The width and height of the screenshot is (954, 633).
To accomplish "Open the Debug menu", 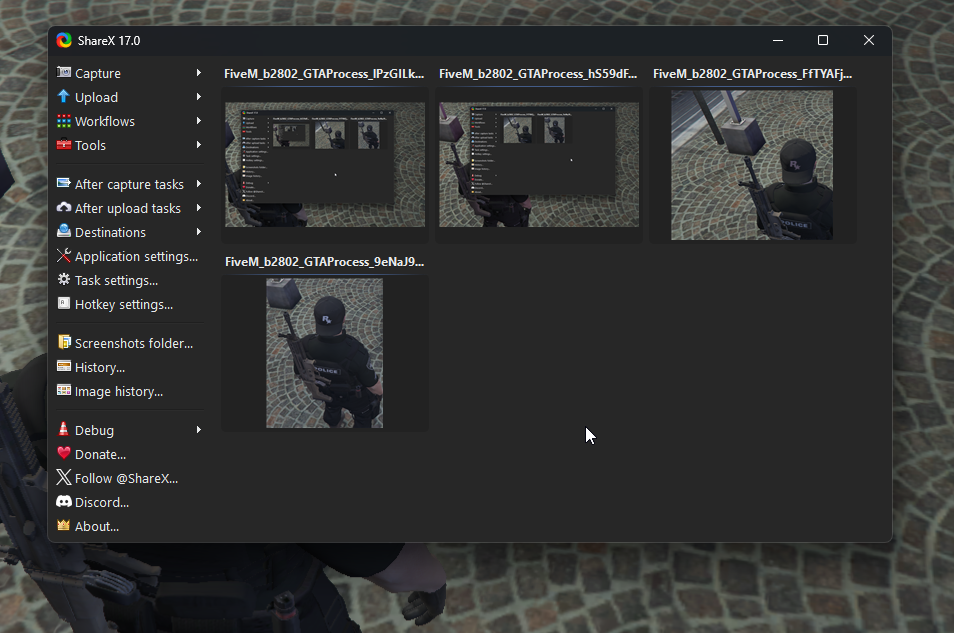I will (x=130, y=430).
